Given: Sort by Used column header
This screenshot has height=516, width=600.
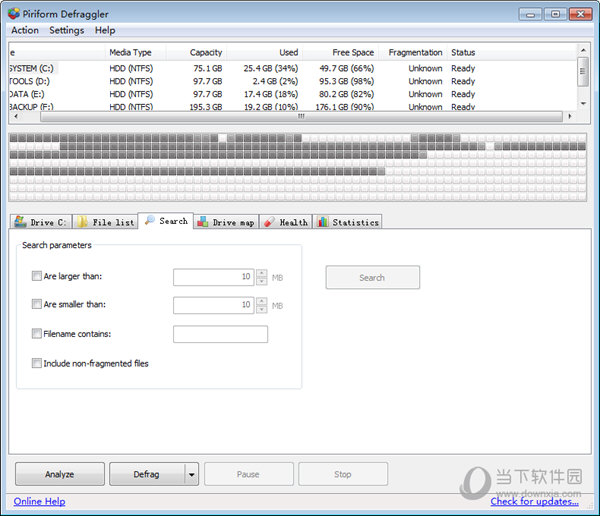Looking at the screenshot, I should pos(264,52).
